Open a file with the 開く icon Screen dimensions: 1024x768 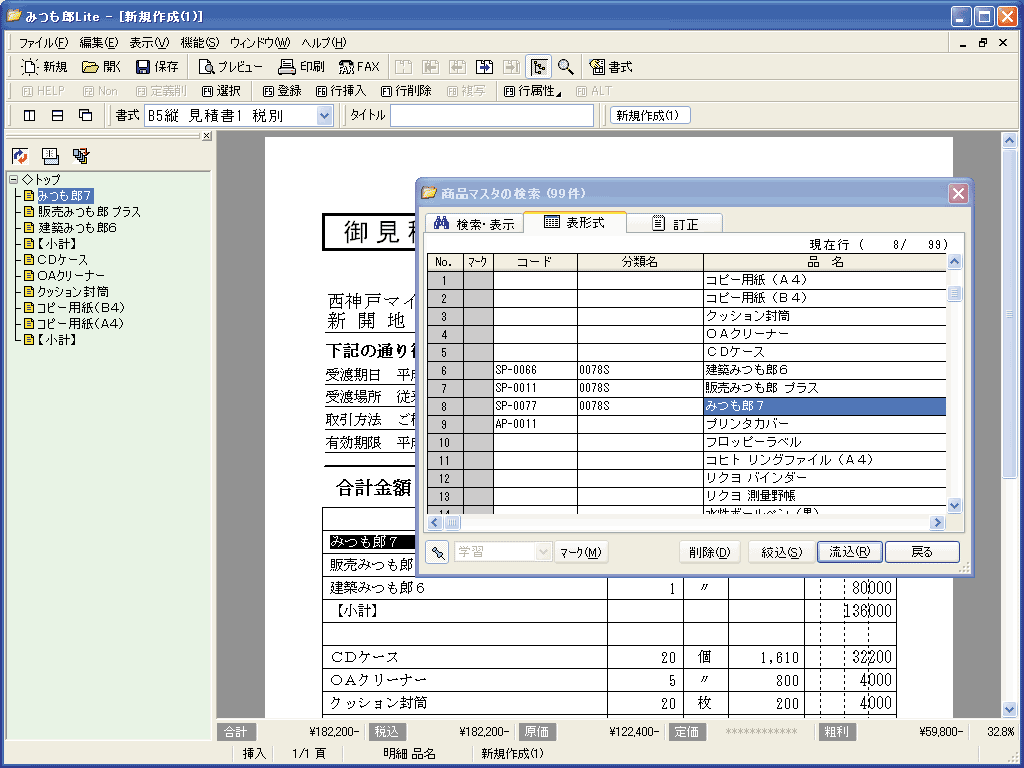tap(101, 67)
